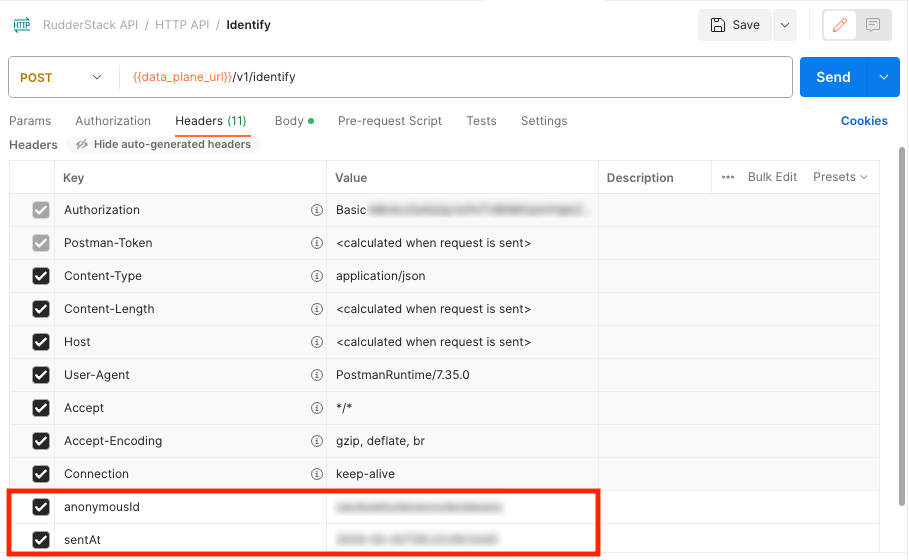Viewport: 909px width, 560px height.
Task: Open info icon for Authorization header
Action: (x=317, y=210)
